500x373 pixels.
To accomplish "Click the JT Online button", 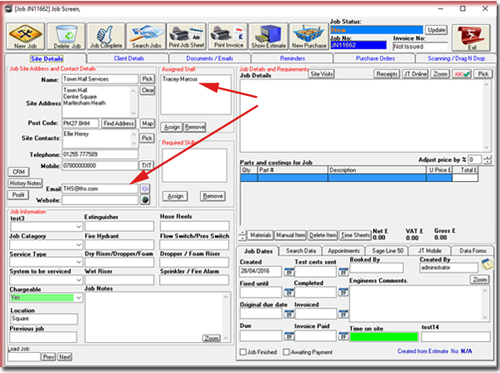I will [415, 74].
